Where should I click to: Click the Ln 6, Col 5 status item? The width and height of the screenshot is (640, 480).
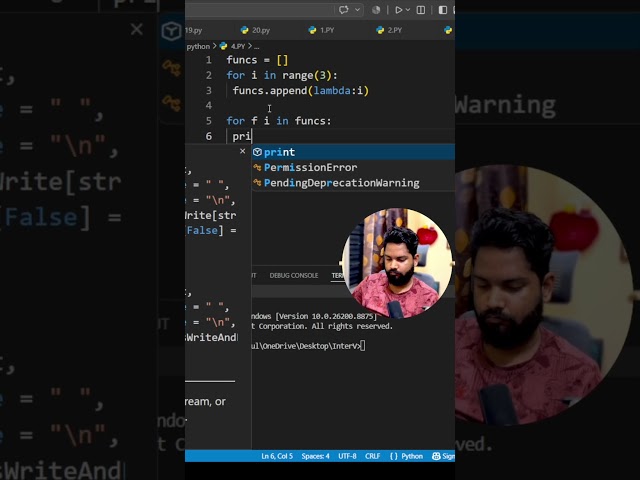277,456
